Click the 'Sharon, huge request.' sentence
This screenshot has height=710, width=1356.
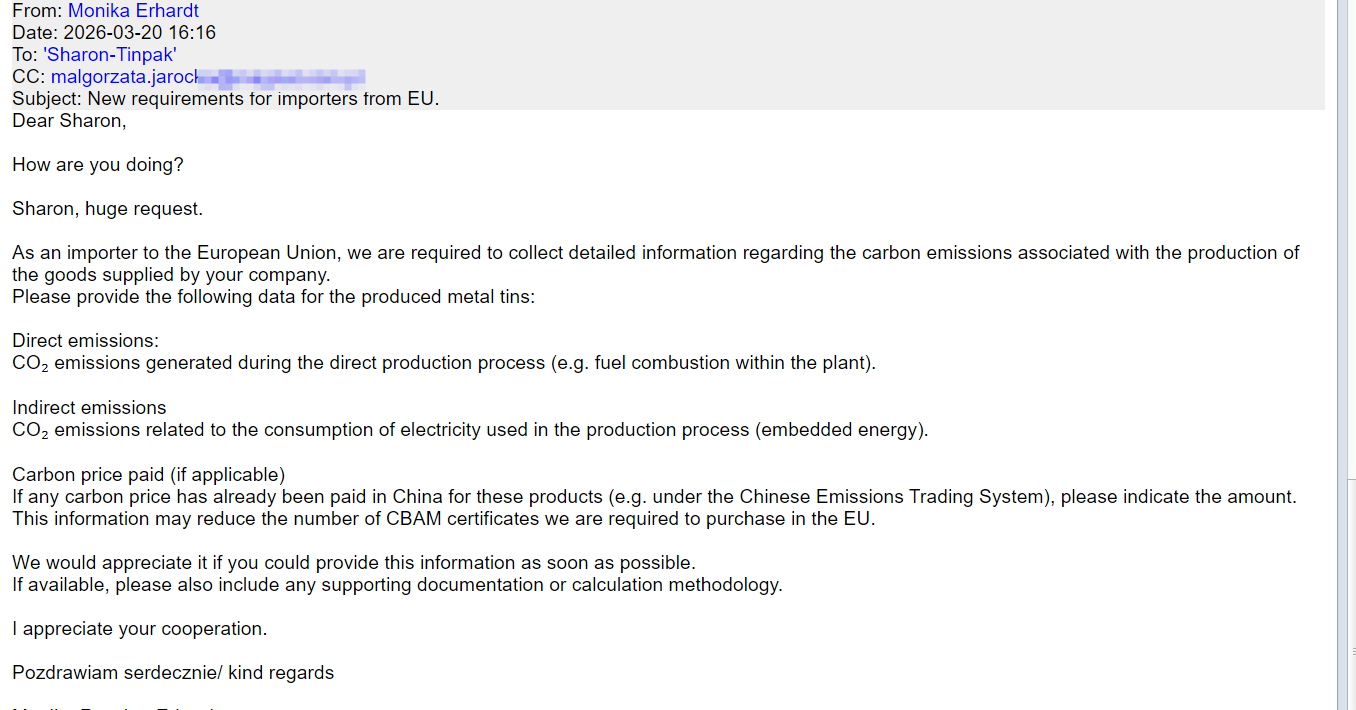[x=107, y=209]
